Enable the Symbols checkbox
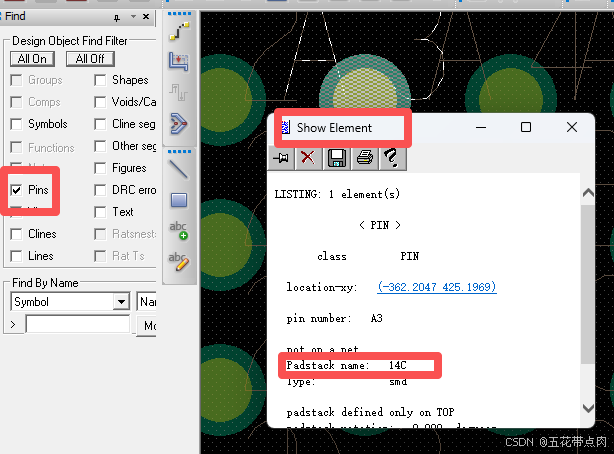This screenshot has width=614, height=454. 16,124
